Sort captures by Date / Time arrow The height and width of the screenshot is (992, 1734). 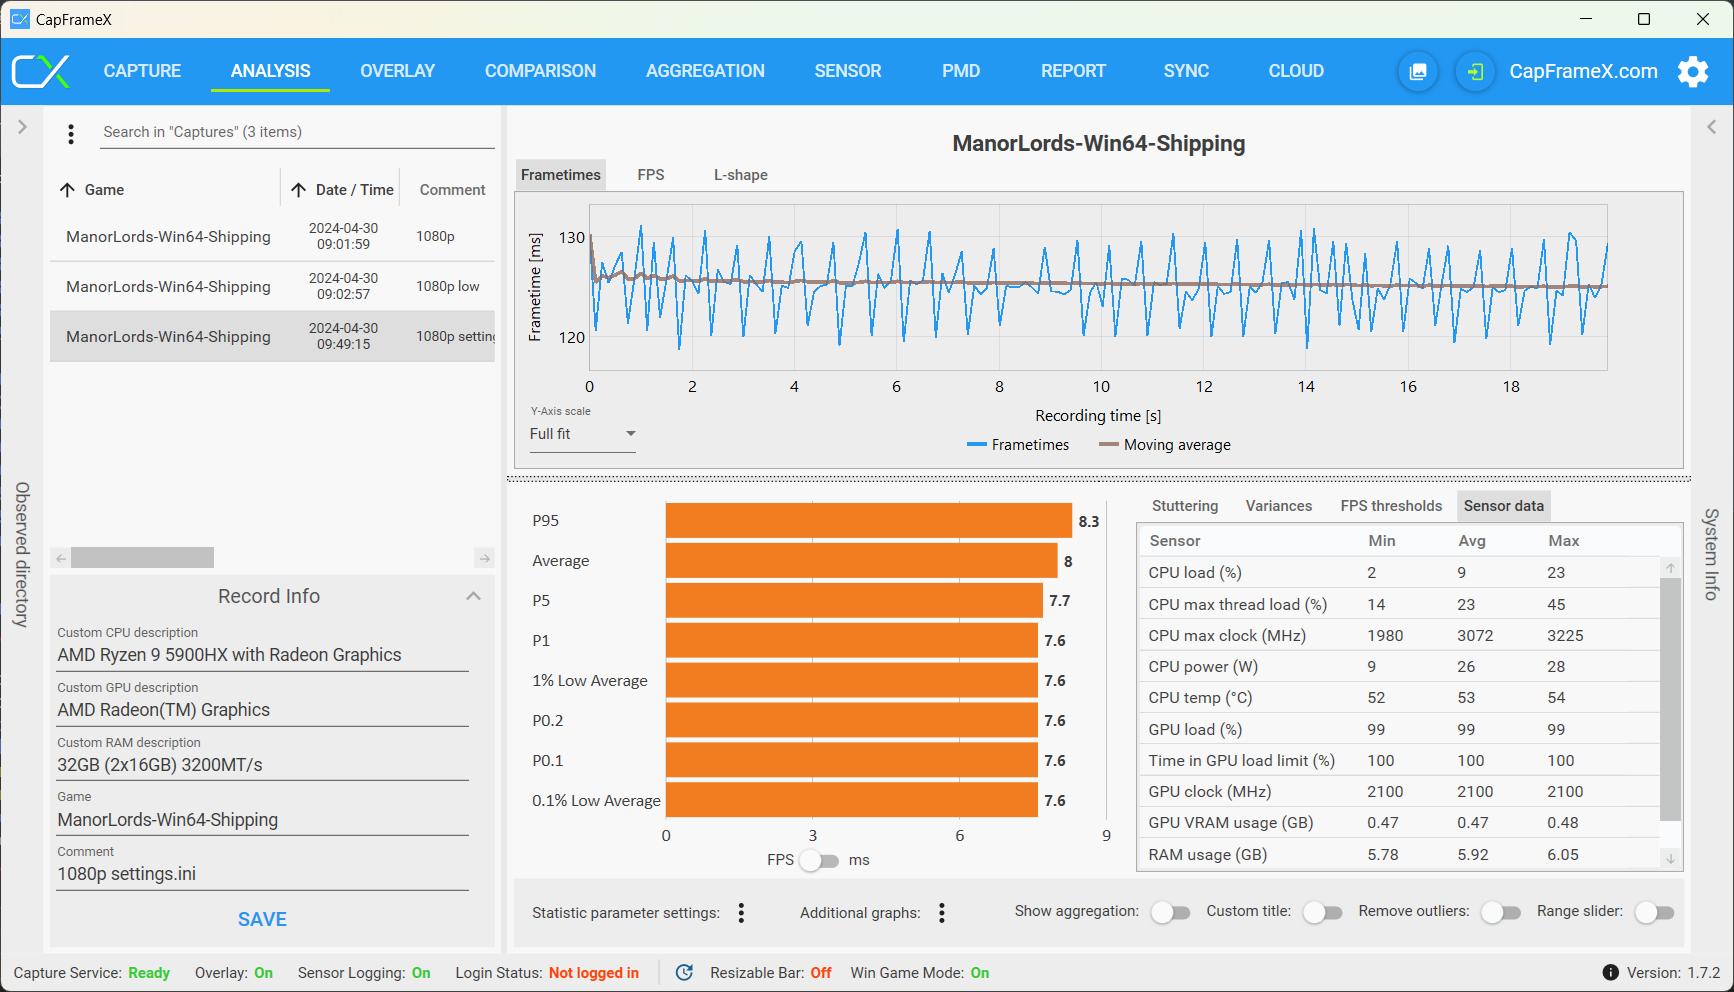tap(298, 190)
